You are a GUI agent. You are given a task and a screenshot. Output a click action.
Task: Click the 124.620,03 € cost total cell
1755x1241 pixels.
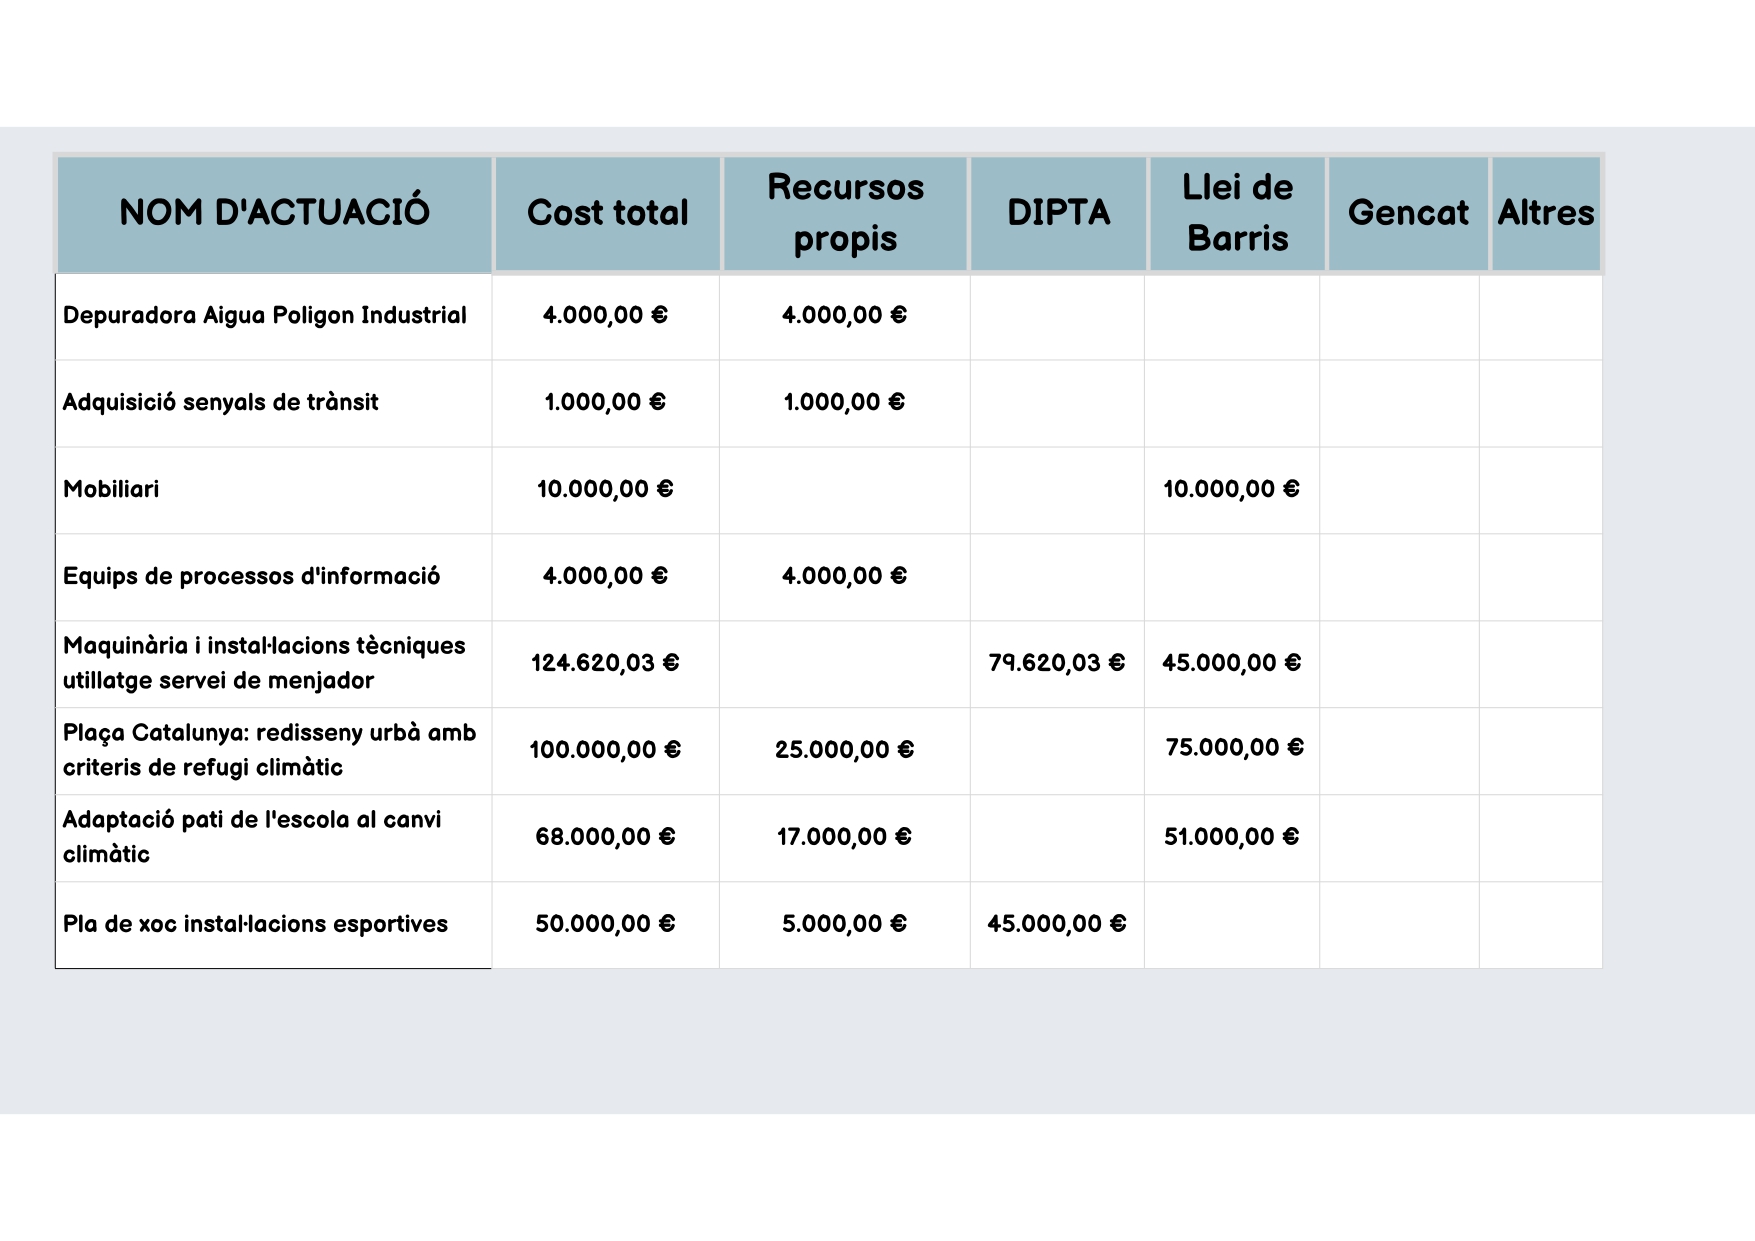(x=605, y=663)
